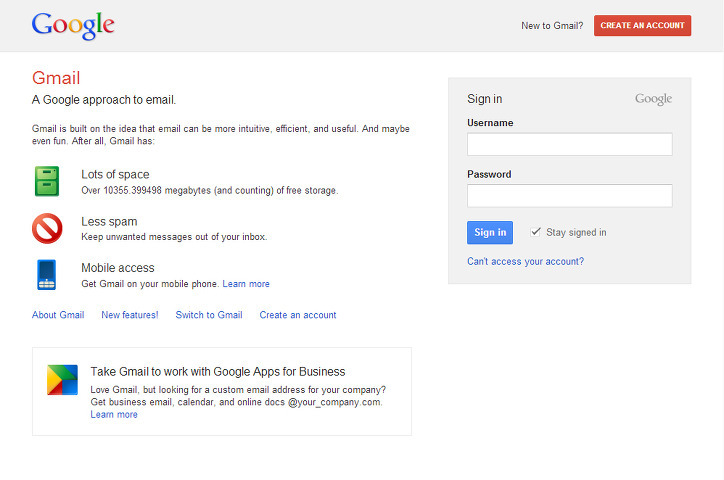This screenshot has height=480, width=724.
Task: Click the Lots of space heading
Action: point(115,174)
